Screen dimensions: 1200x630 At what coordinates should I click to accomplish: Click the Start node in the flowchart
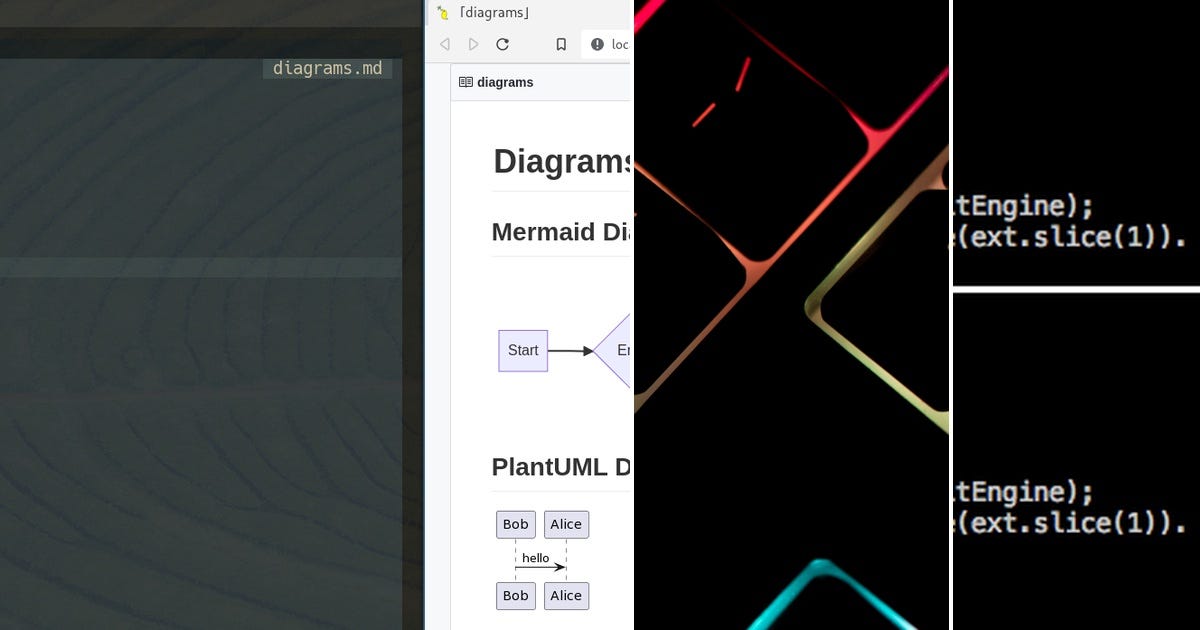coord(522,350)
